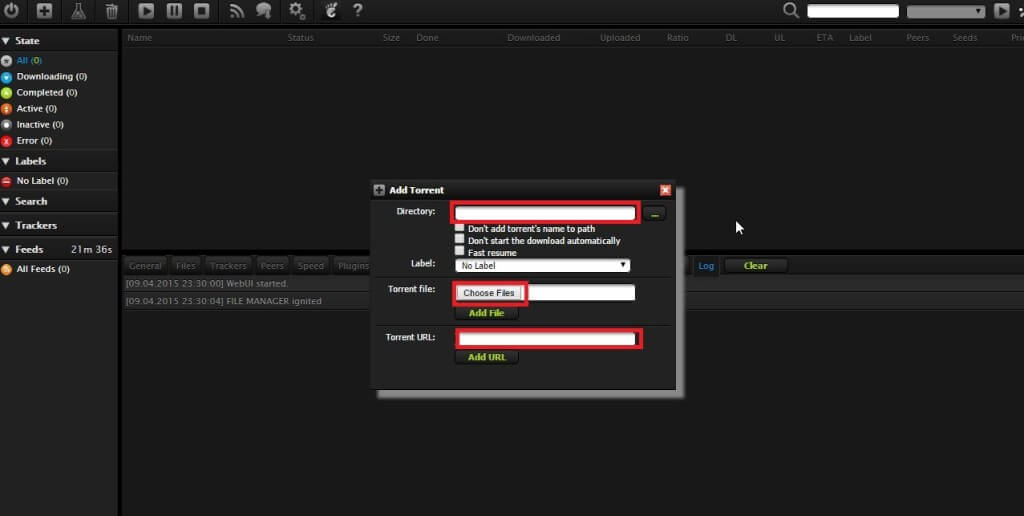Collapse the Trackers section in sidebar
The image size is (1024, 516).
(x=6, y=226)
